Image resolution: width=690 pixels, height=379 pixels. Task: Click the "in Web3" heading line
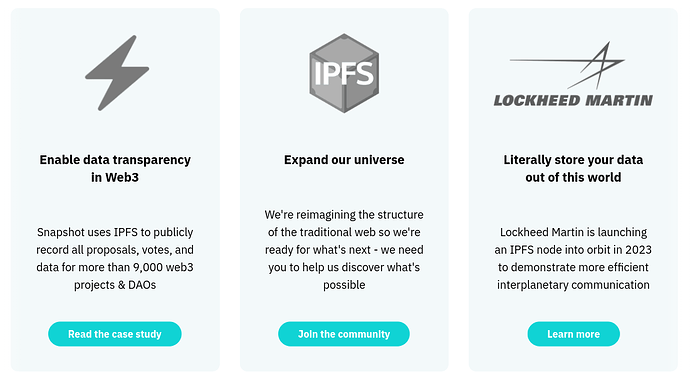pos(115,177)
